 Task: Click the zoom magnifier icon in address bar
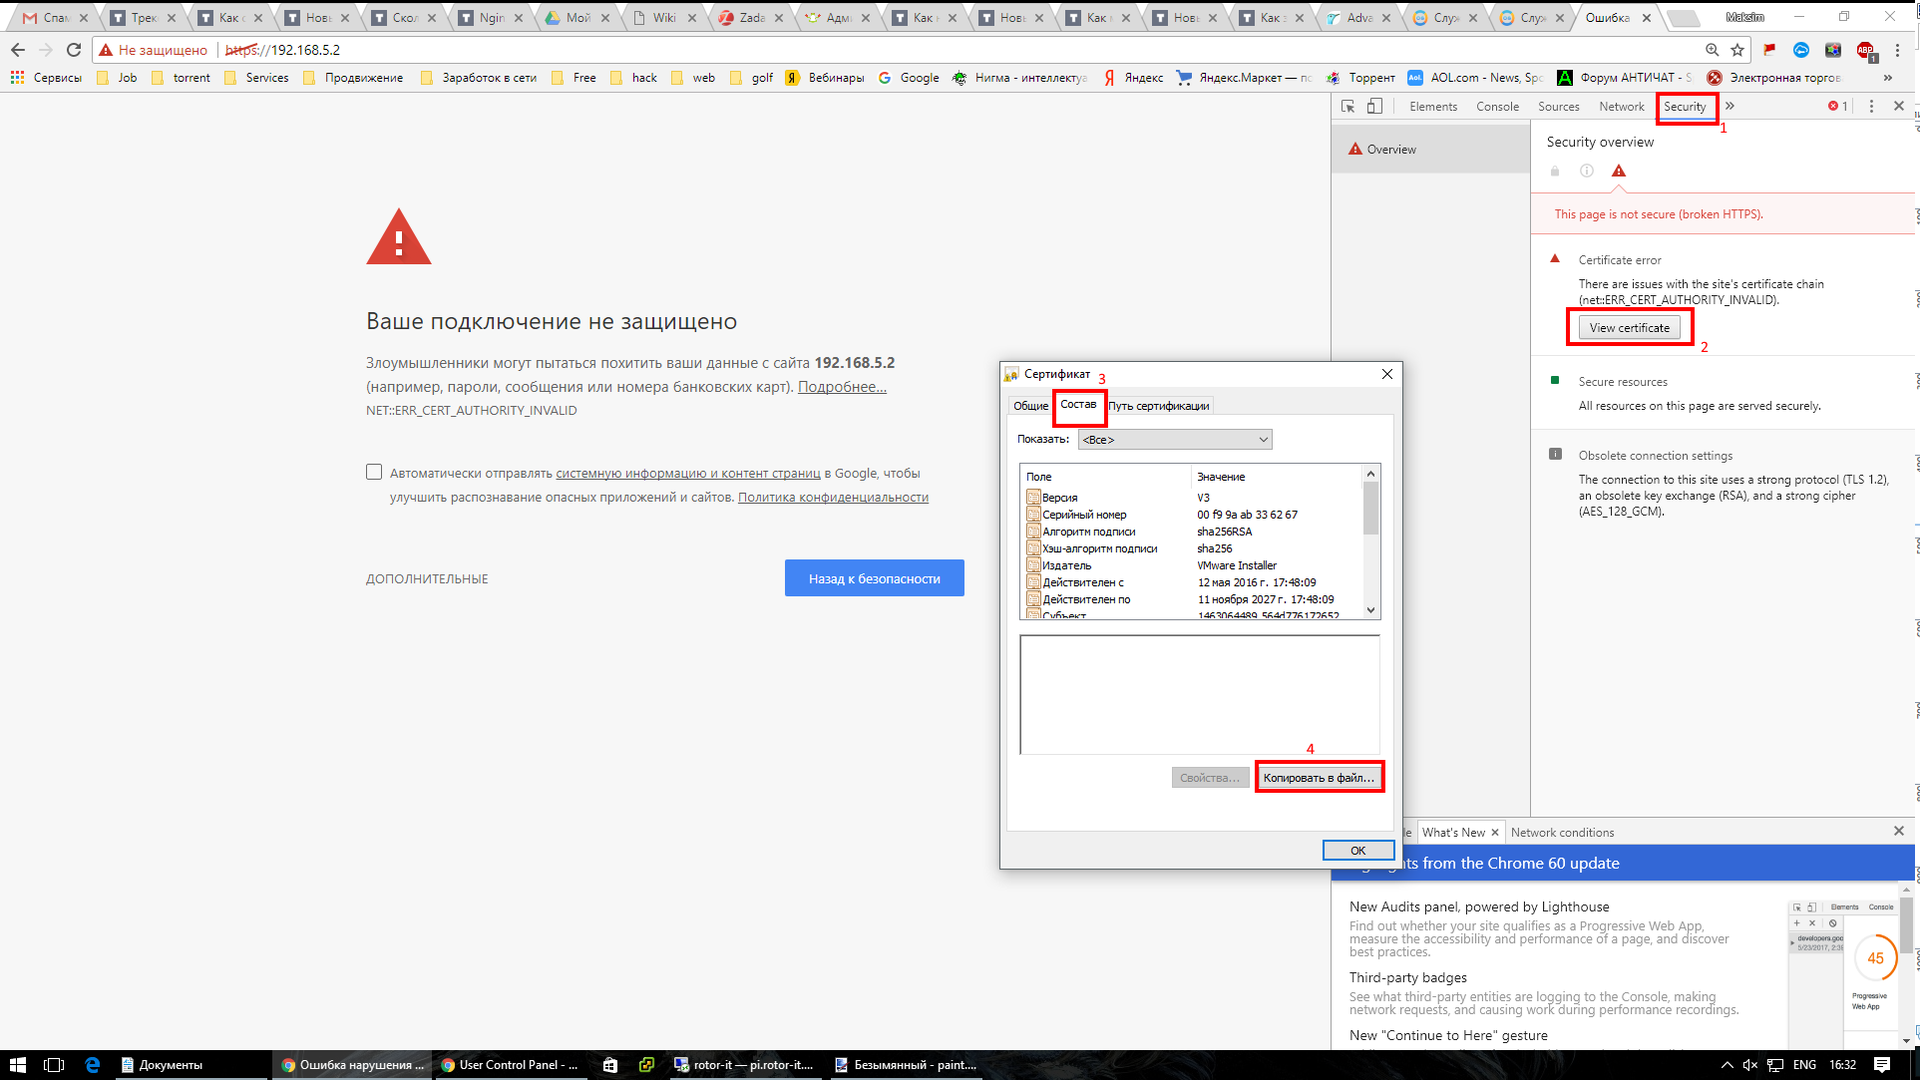point(1712,50)
